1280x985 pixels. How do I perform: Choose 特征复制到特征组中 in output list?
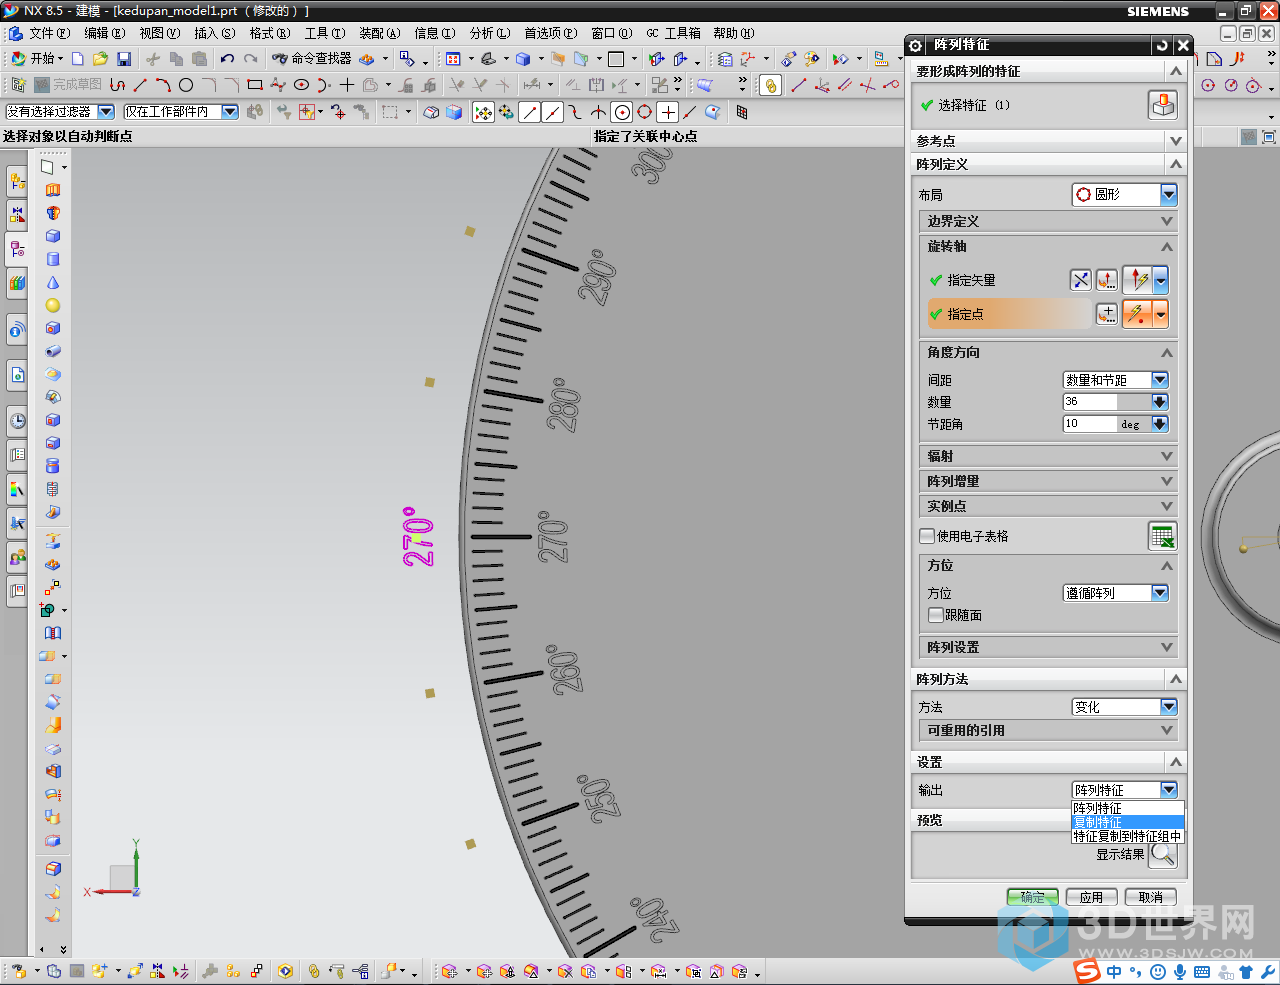1128,836
